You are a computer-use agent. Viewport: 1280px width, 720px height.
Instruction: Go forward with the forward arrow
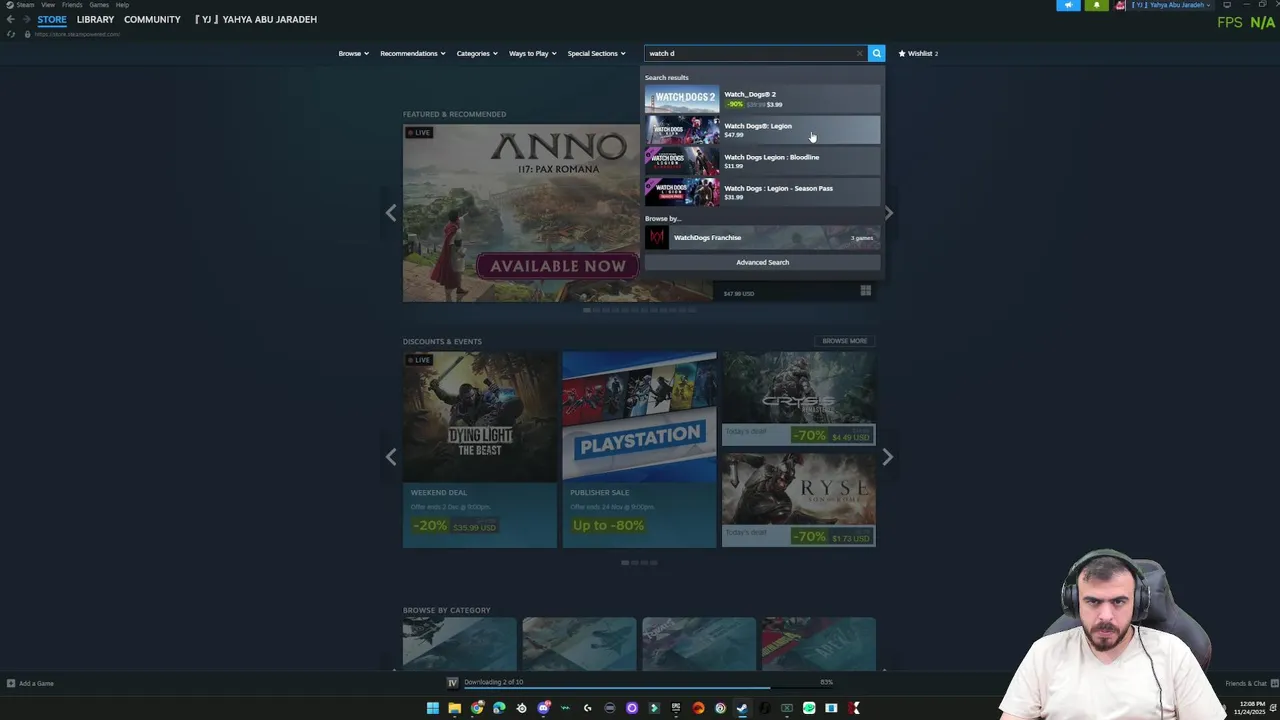tap(26, 19)
